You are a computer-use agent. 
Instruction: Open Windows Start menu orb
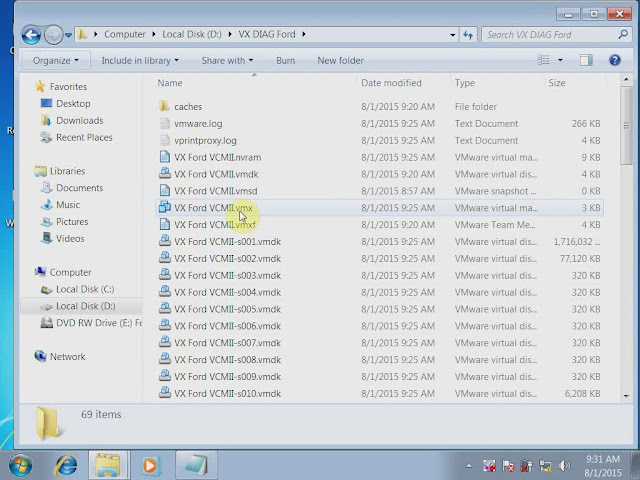coord(20,465)
